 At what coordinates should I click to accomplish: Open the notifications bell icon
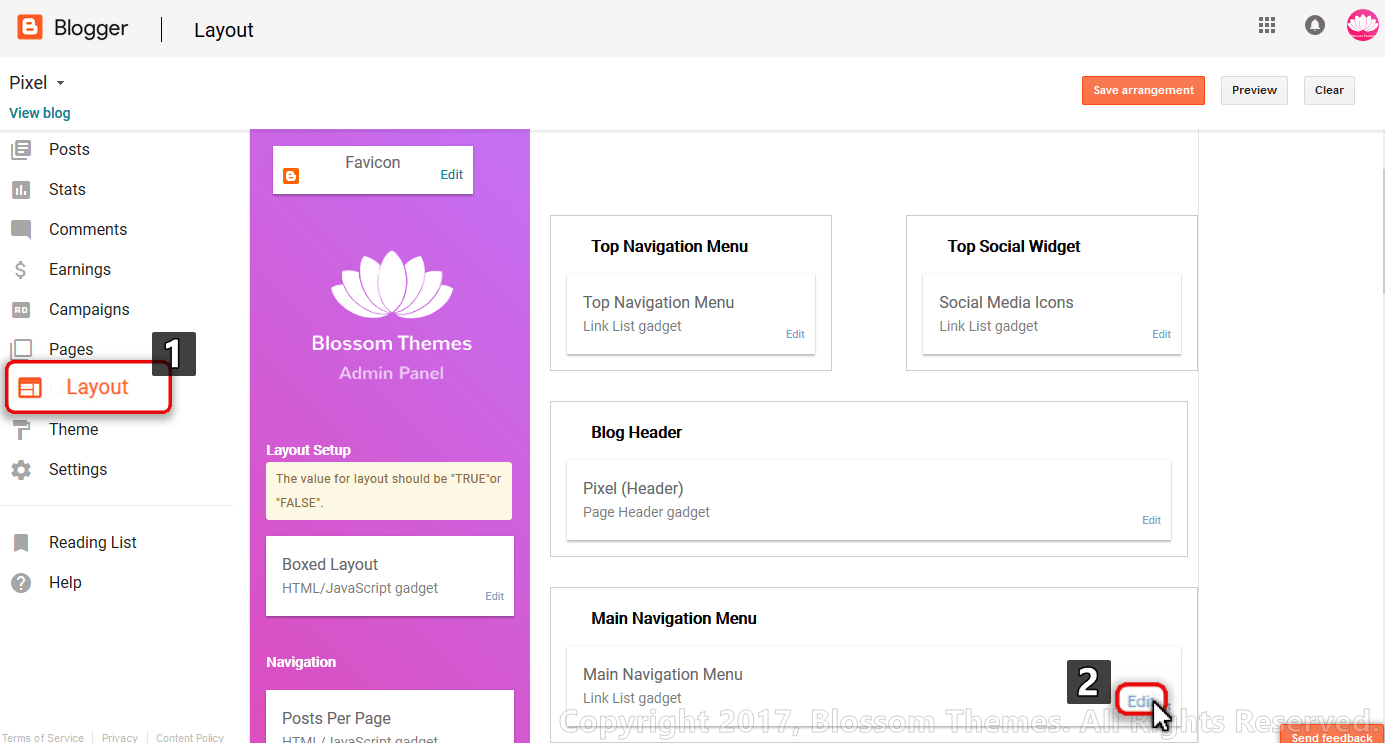coord(1315,26)
